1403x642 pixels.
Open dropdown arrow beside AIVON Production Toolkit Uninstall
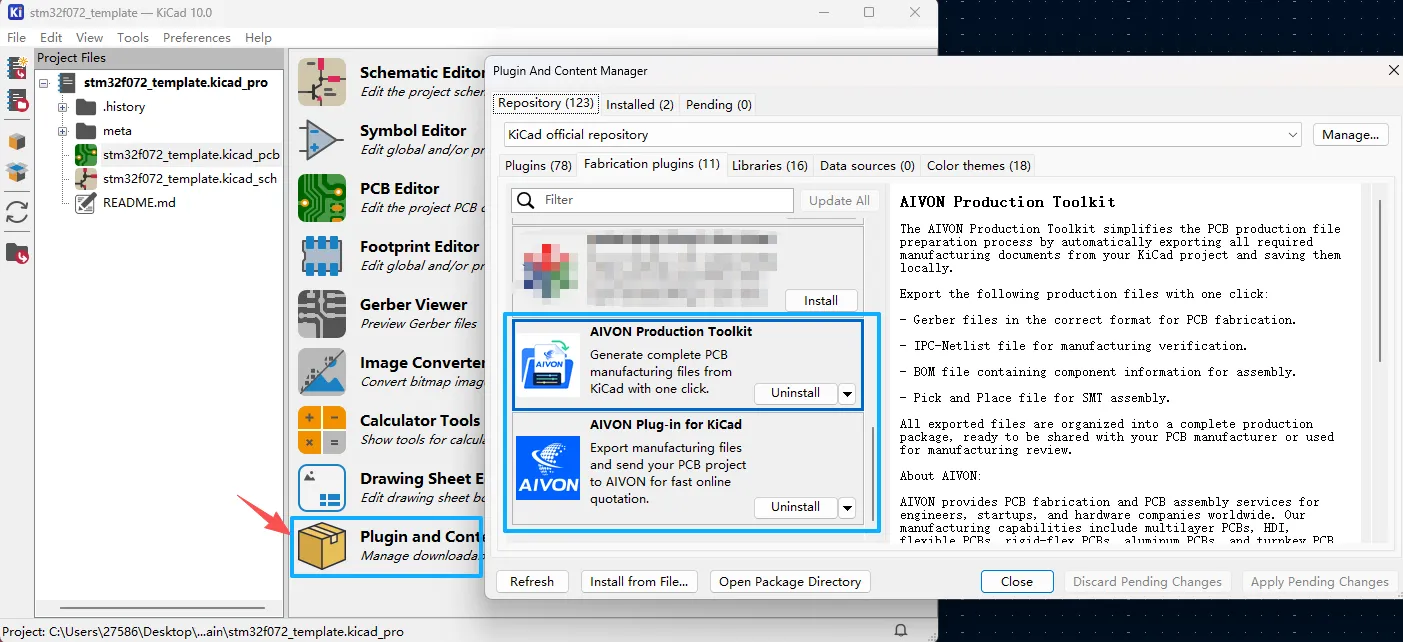tap(847, 393)
